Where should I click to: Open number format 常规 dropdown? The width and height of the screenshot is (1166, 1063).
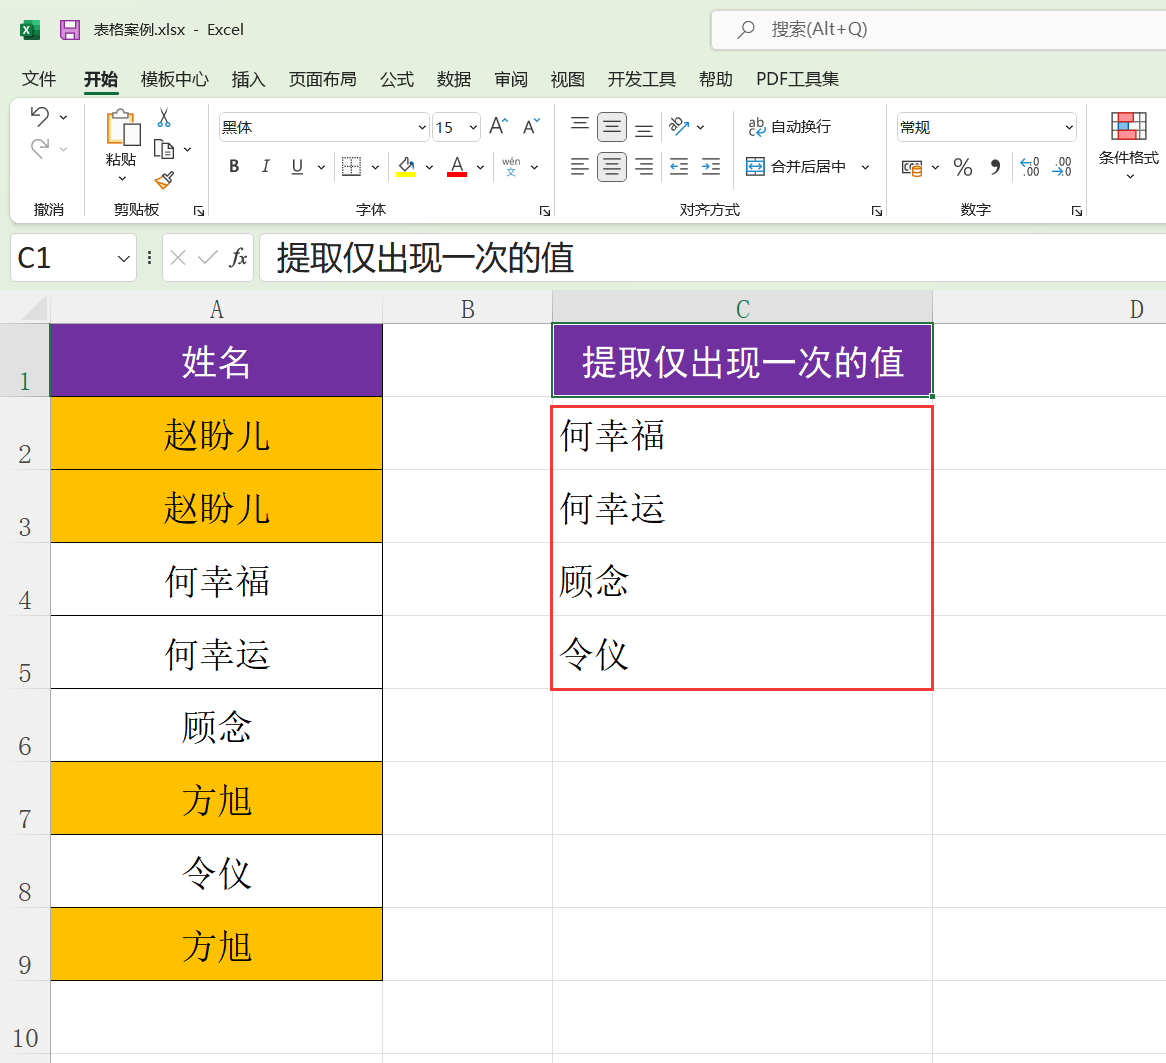pos(1069,128)
